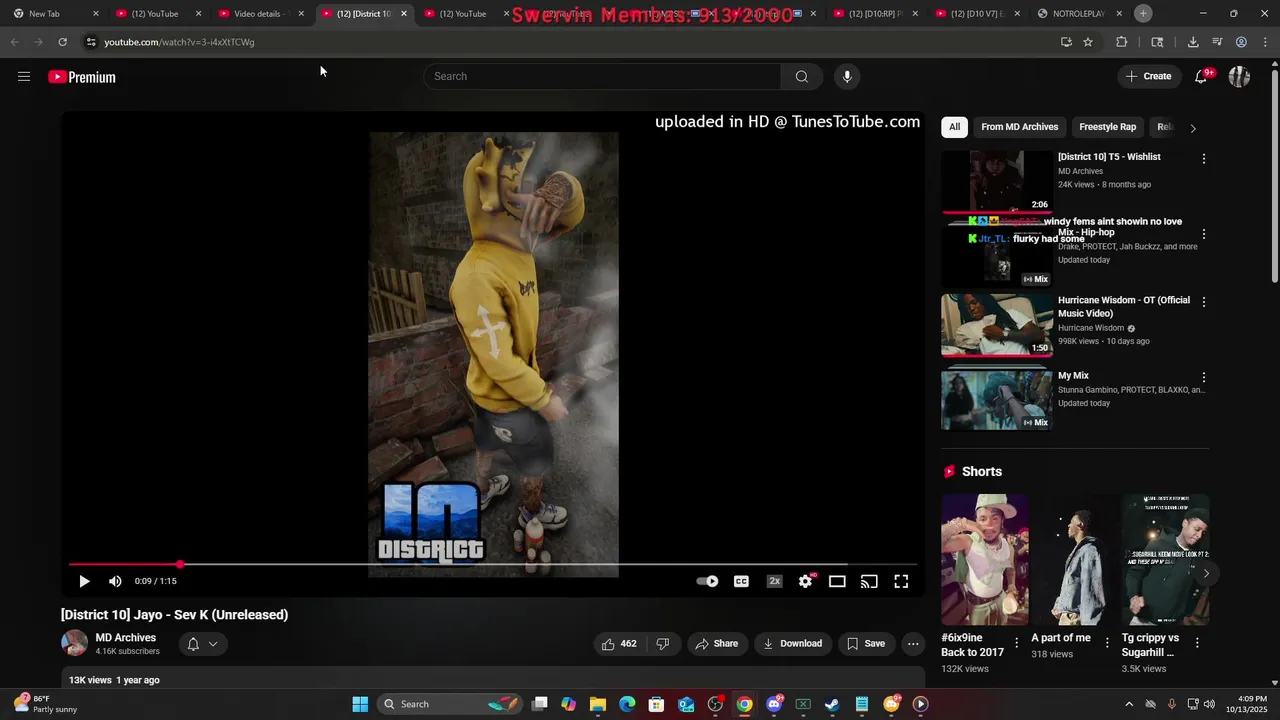
Task: Open a new browser tab with plus
Action: (x=1143, y=13)
